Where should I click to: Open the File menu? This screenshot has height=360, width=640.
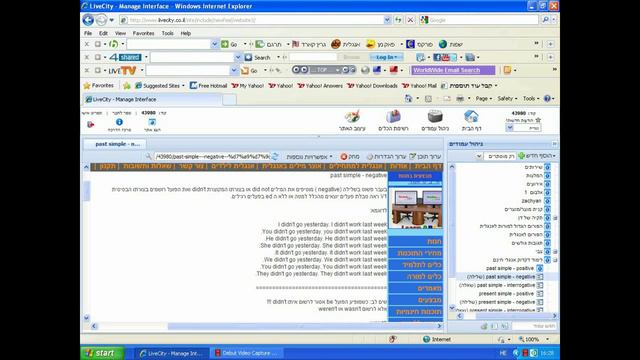coord(88,33)
